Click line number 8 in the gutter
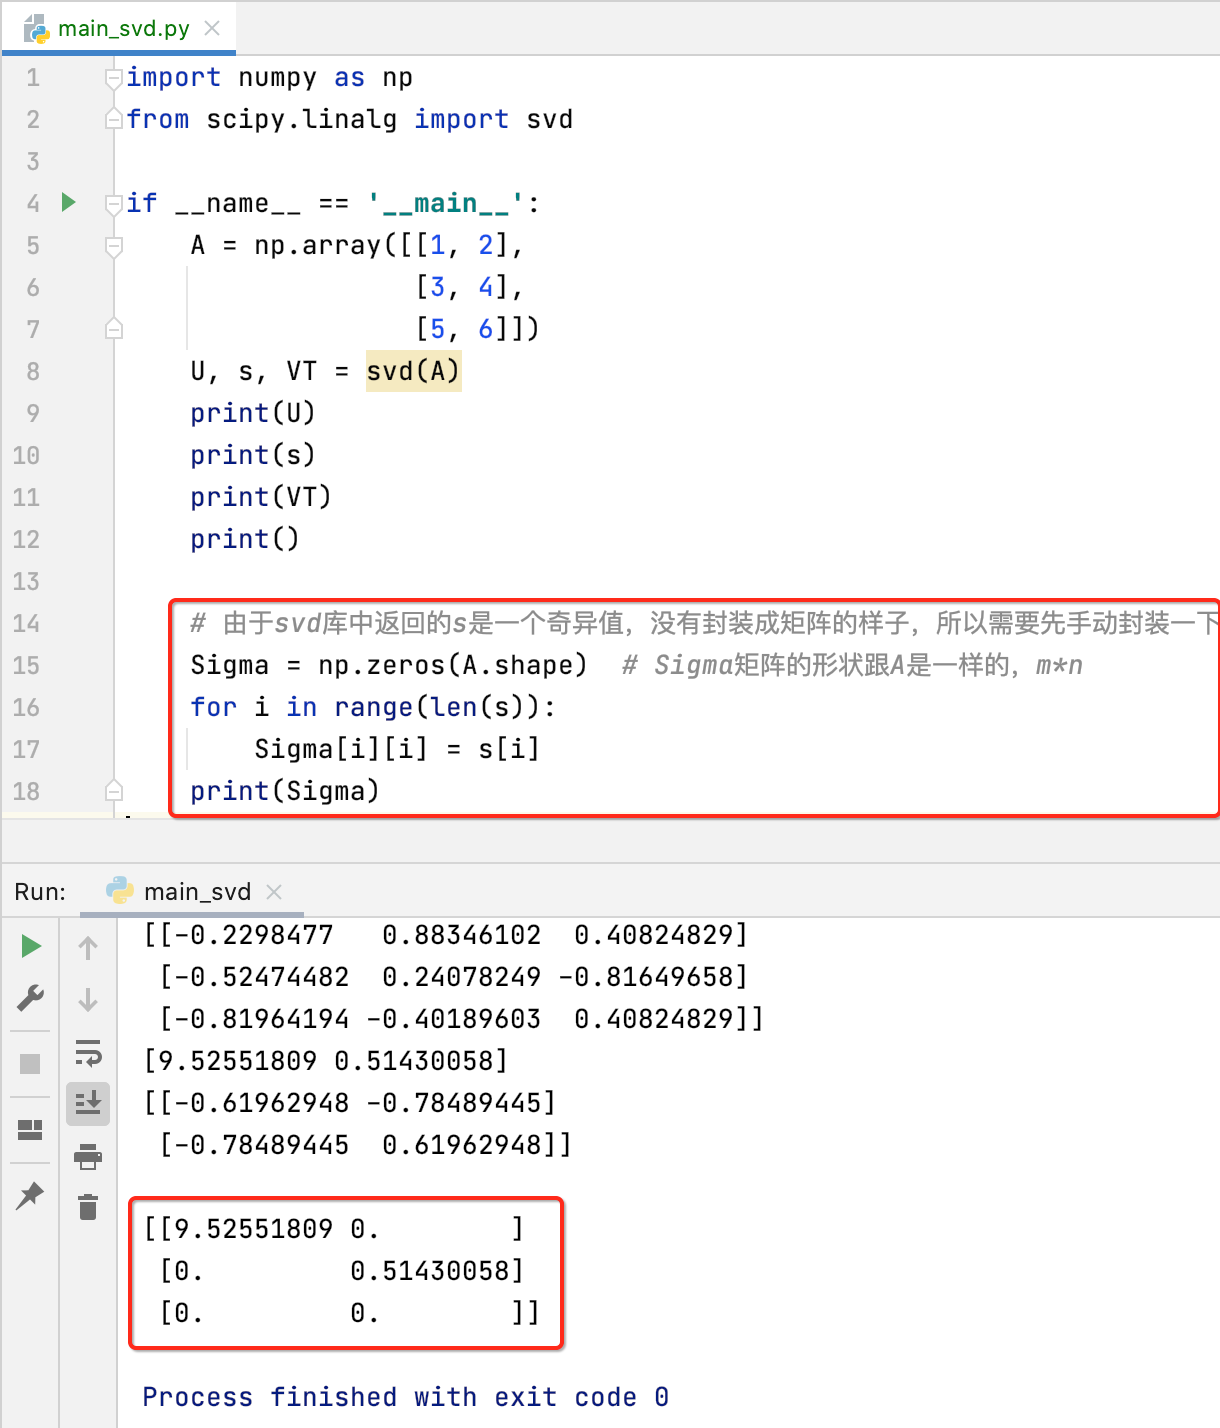 point(32,371)
